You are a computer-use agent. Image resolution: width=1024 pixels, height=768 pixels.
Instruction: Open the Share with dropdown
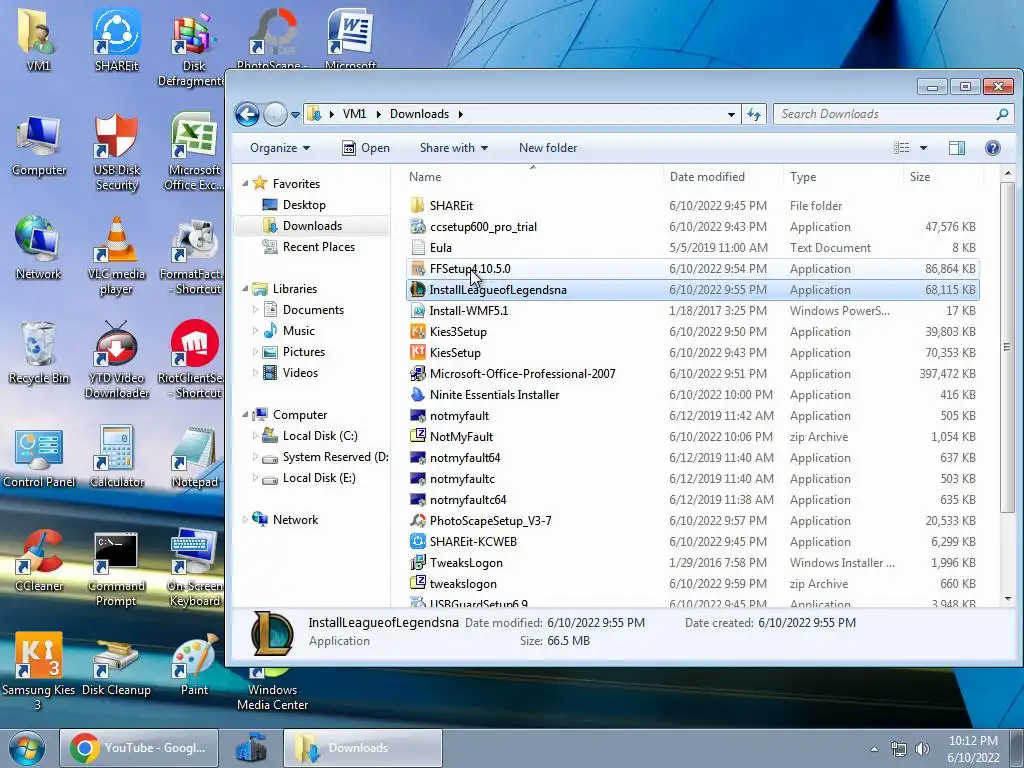pos(454,148)
